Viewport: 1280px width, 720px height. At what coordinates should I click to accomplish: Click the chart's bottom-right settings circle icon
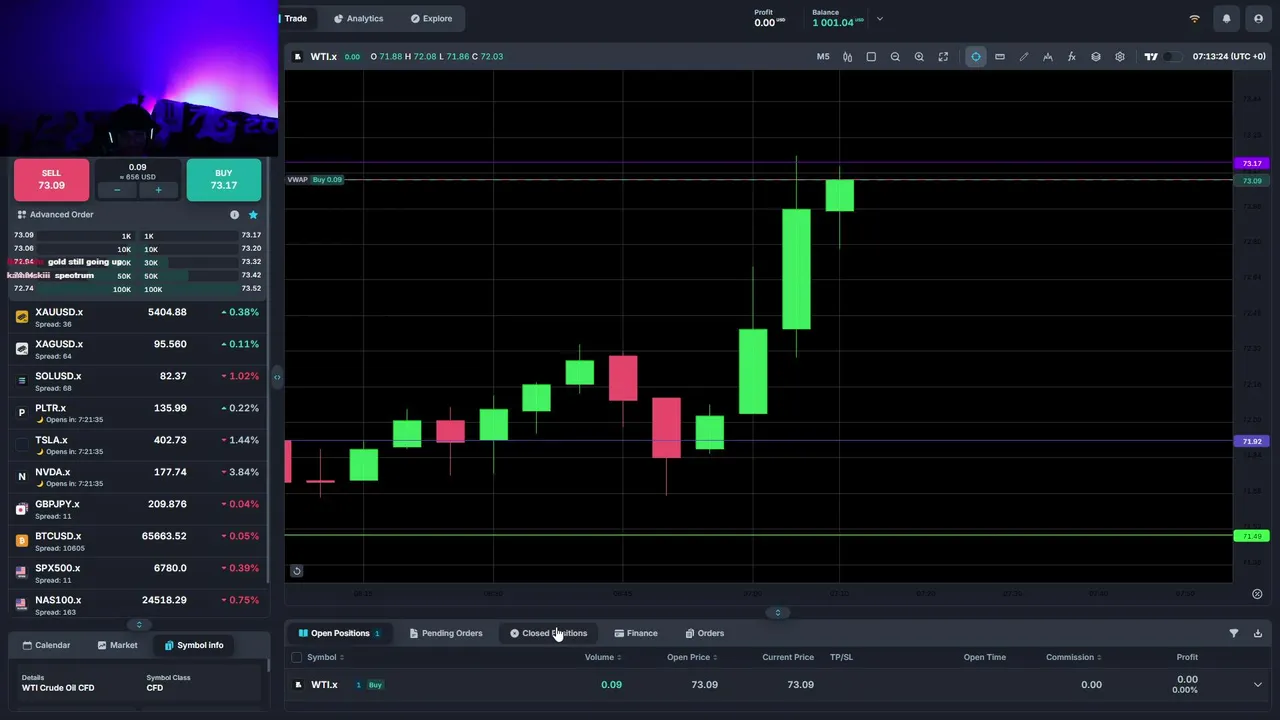click(x=1257, y=594)
